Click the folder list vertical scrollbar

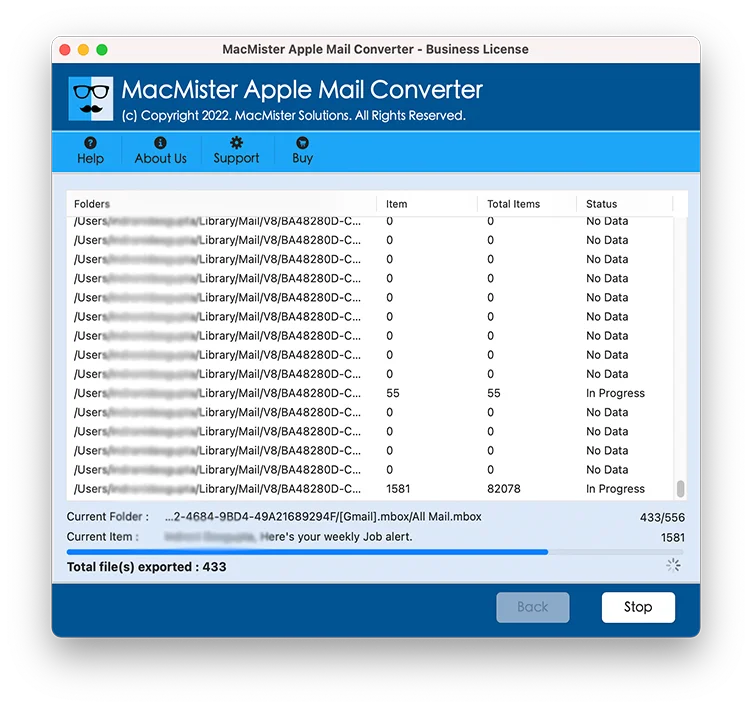(x=681, y=488)
